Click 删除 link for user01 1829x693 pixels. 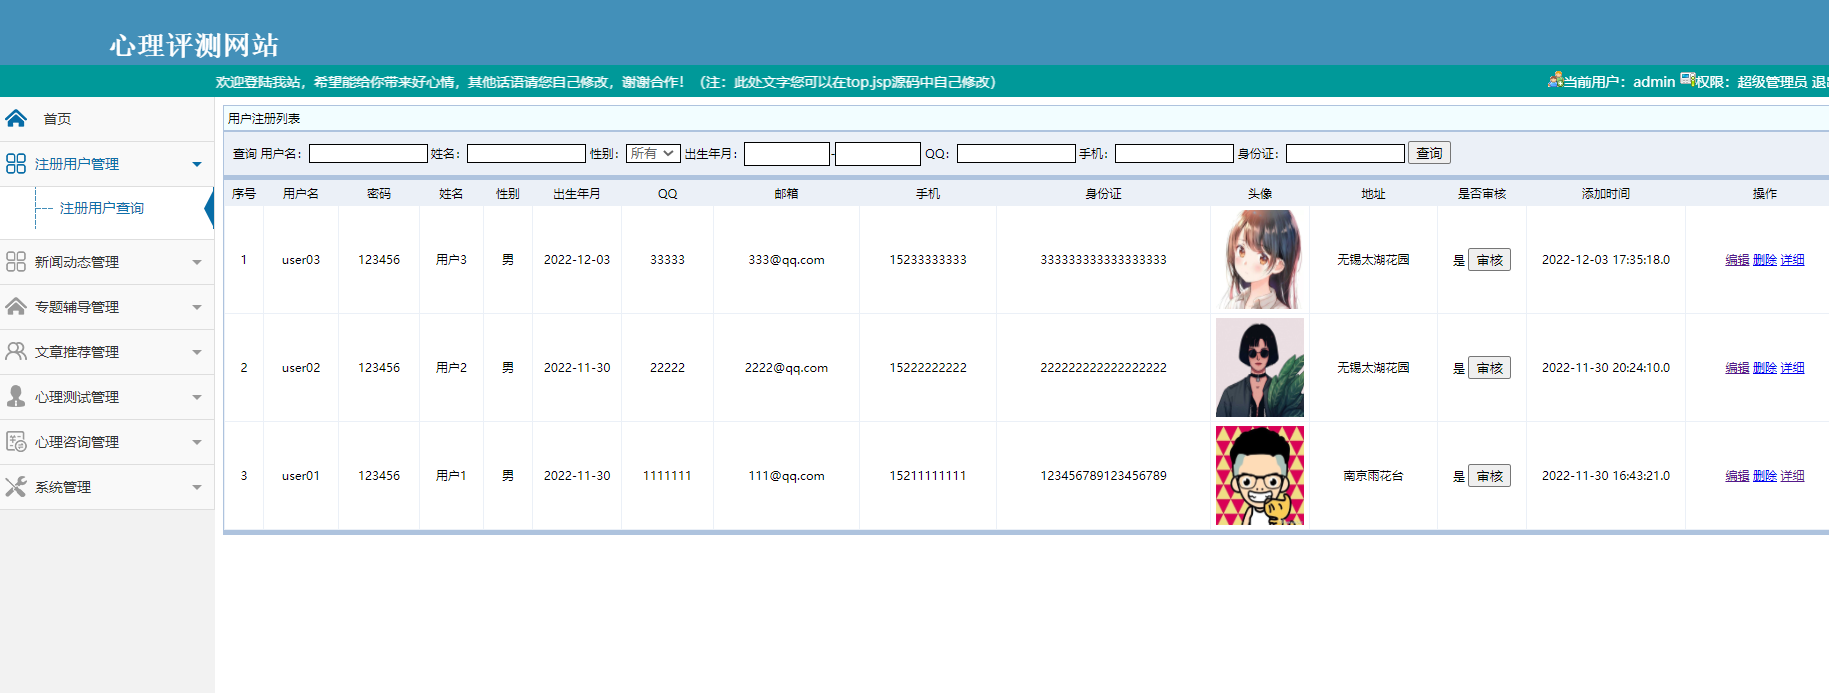[x=1765, y=476]
